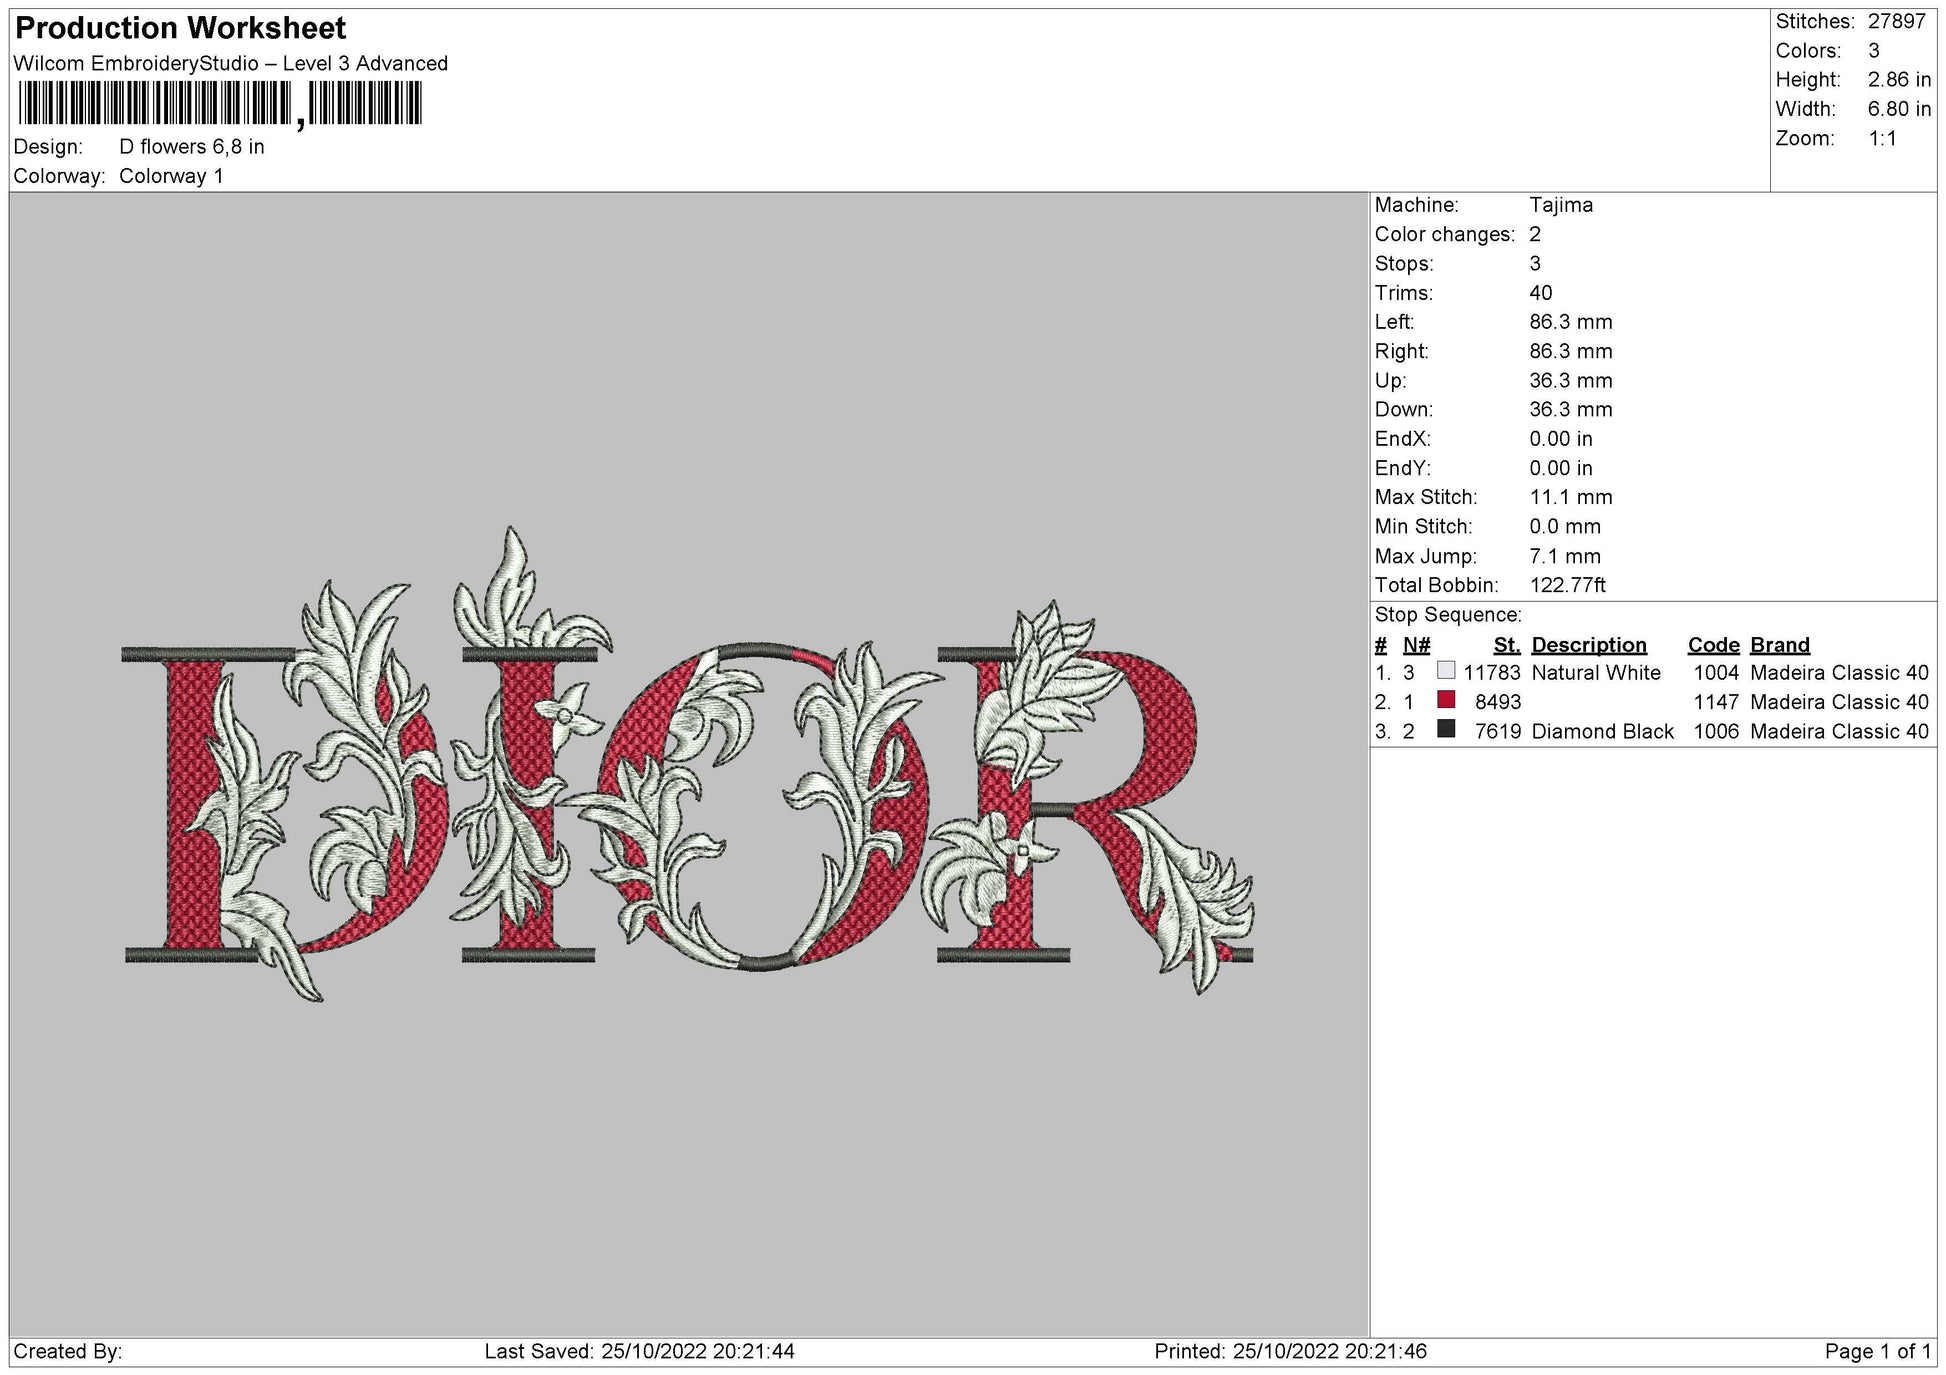Click 'Madeira Classic 40' in the Natural White row
Viewport: 1946px width, 1375px height.
[1839, 673]
